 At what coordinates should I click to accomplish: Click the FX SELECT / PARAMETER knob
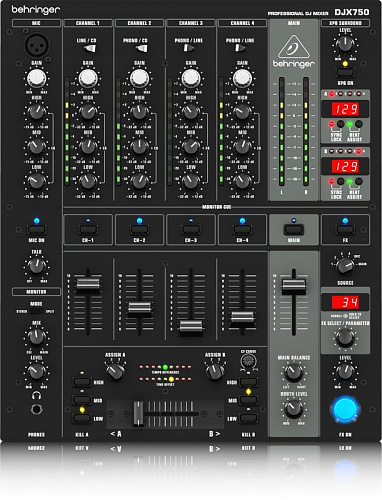[345, 338]
